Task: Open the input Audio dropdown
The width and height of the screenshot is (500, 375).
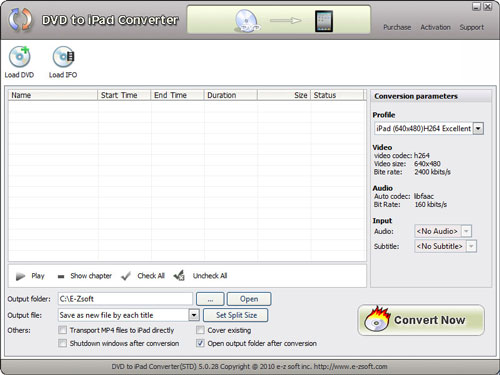Action: 466,231
